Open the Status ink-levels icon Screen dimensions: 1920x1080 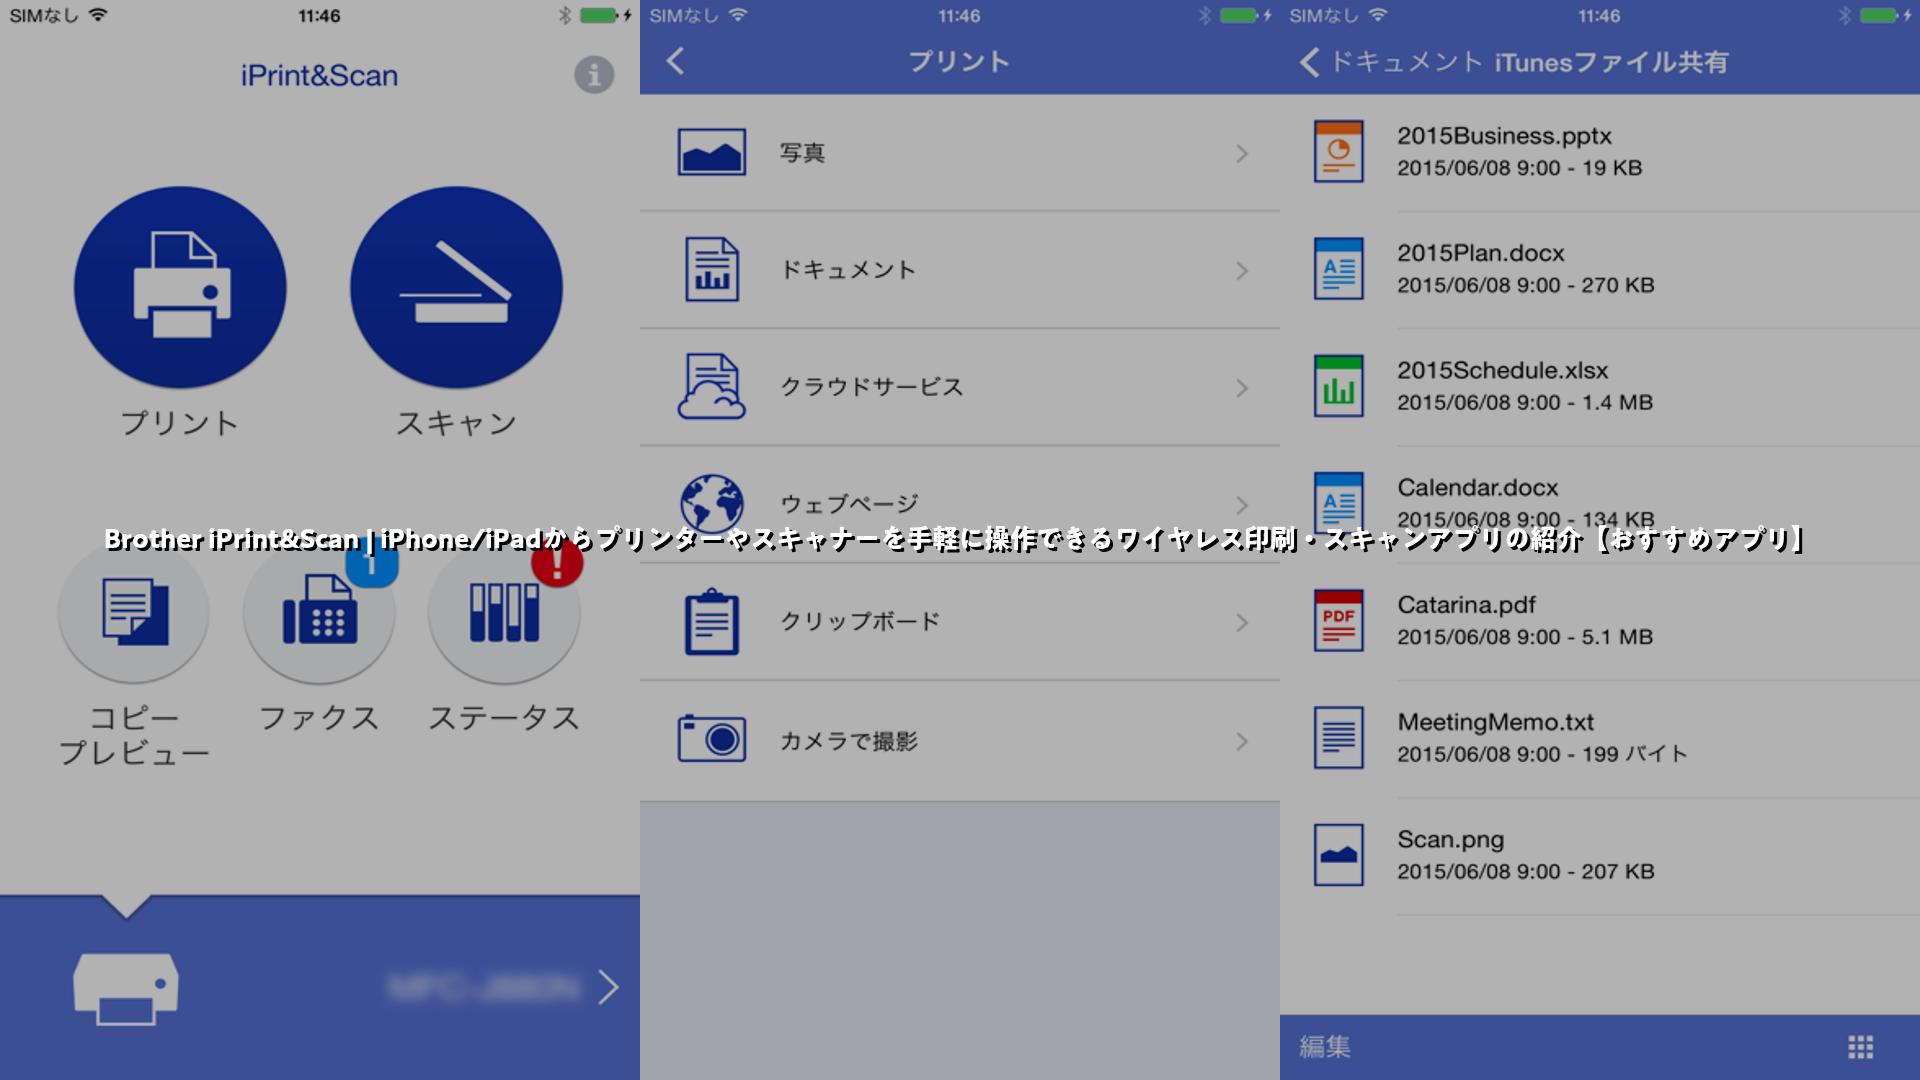pos(504,612)
